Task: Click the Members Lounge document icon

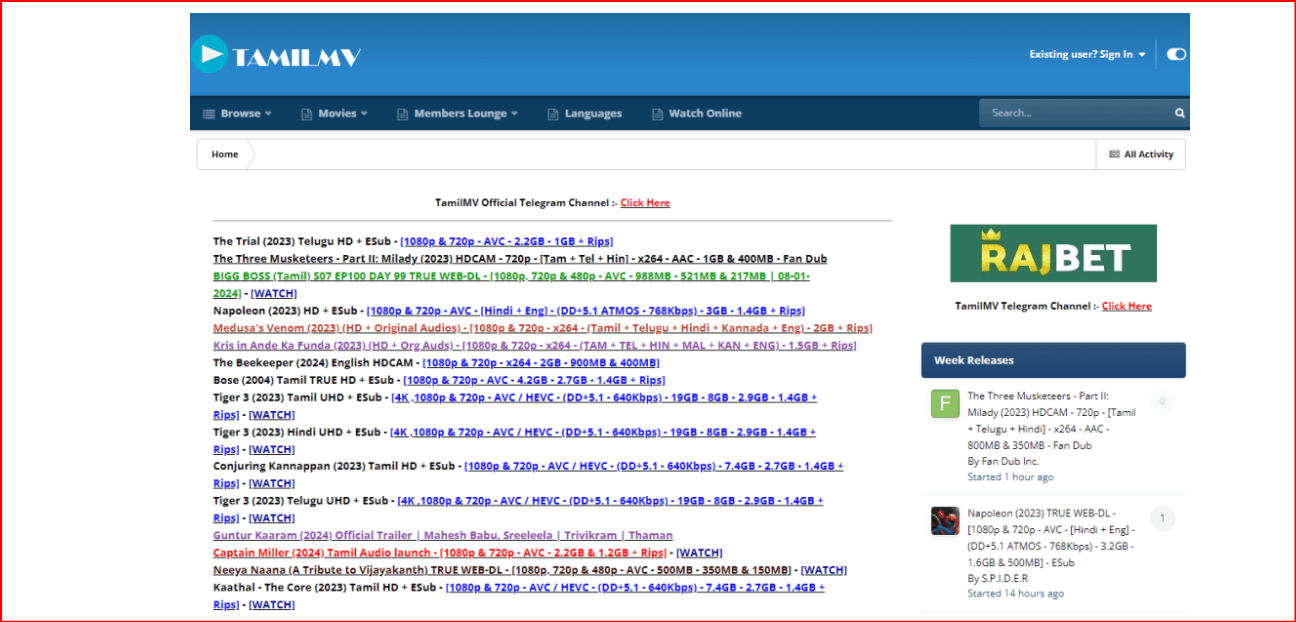Action: tap(403, 113)
